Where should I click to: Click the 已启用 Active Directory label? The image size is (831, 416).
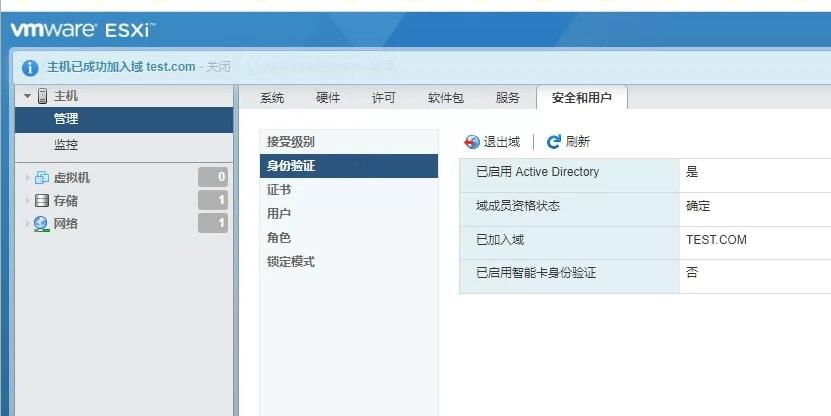coord(537,172)
